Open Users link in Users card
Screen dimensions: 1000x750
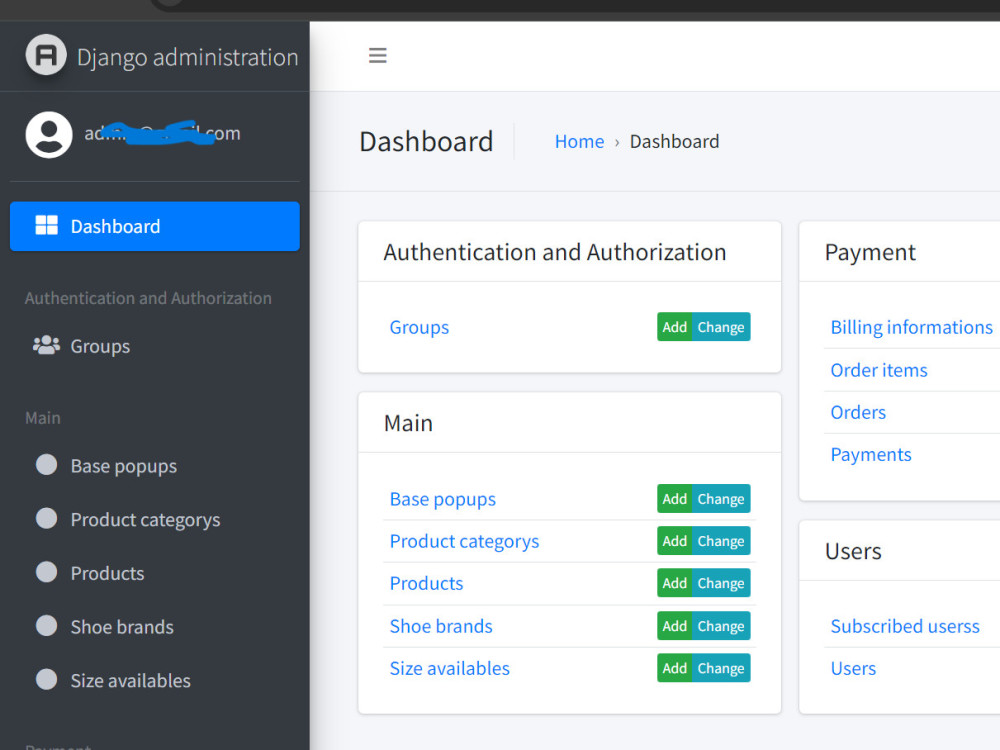(853, 668)
